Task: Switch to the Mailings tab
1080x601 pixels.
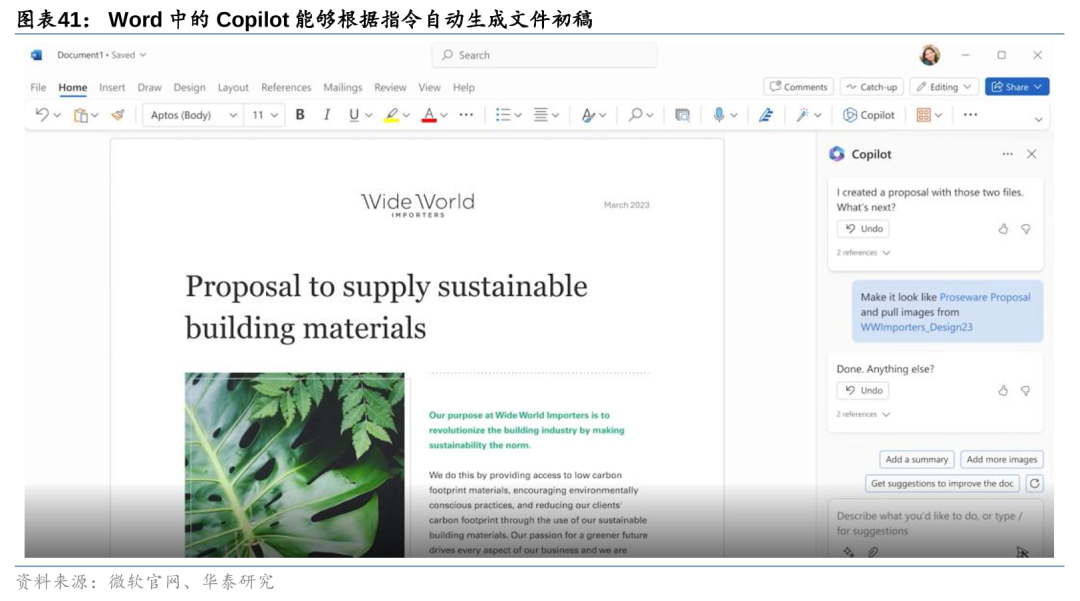Action: point(342,87)
